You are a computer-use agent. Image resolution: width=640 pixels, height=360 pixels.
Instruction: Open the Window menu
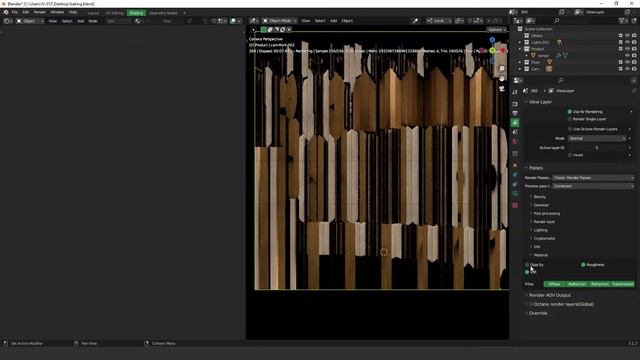tap(57, 12)
